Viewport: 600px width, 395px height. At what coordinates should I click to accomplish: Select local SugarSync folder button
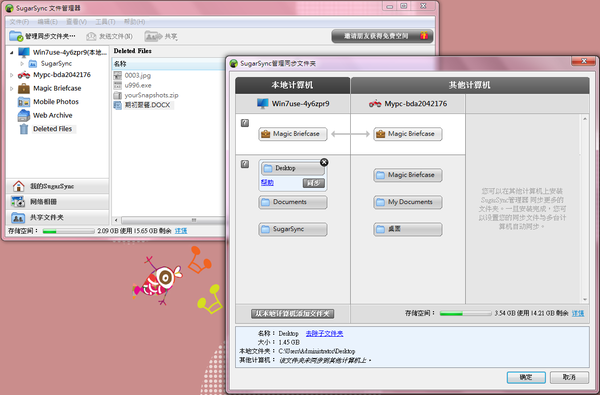click(293, 229)
